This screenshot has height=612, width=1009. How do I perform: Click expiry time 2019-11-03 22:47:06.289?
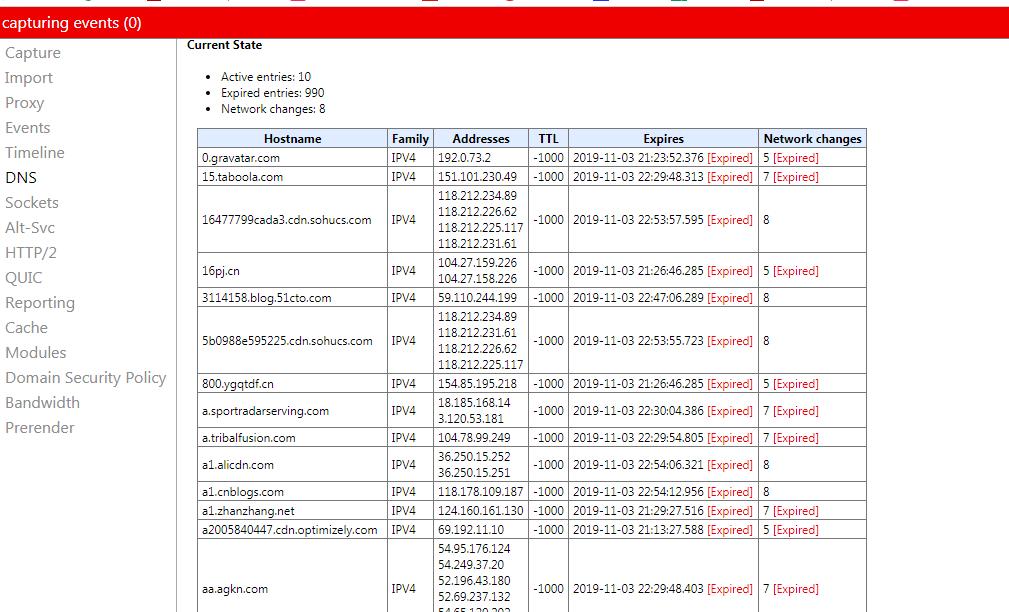click(x=638, y=298)
